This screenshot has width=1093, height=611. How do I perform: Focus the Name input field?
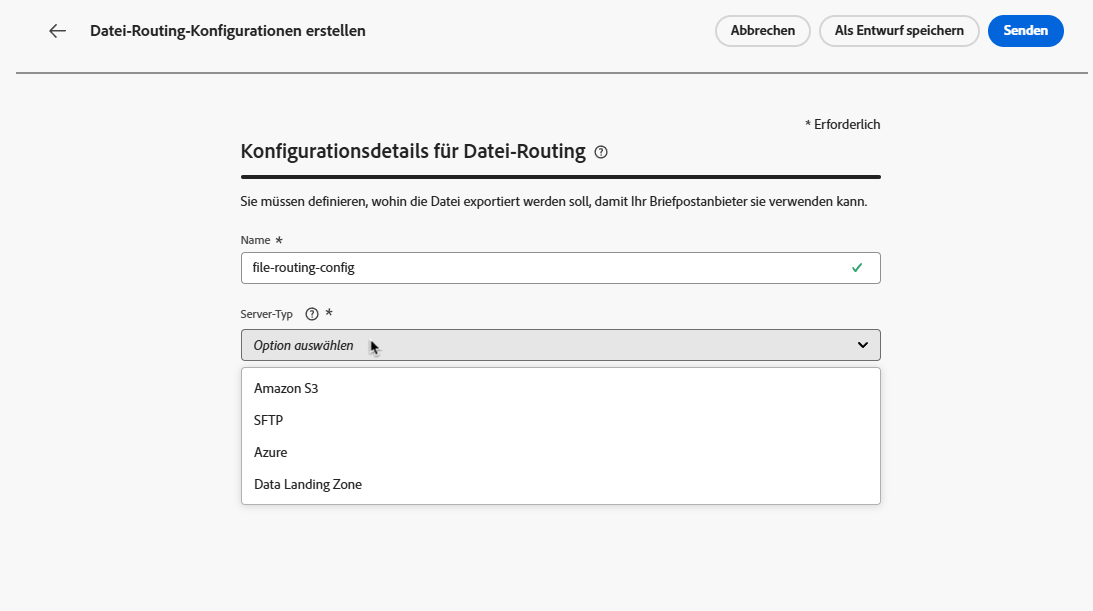560,268
